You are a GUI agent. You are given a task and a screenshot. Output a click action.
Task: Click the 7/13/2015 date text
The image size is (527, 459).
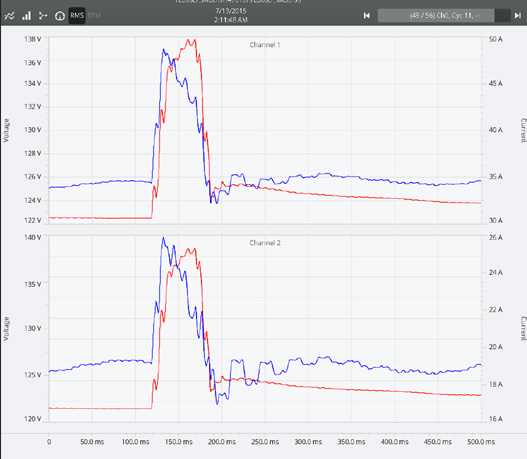point(231,10)
